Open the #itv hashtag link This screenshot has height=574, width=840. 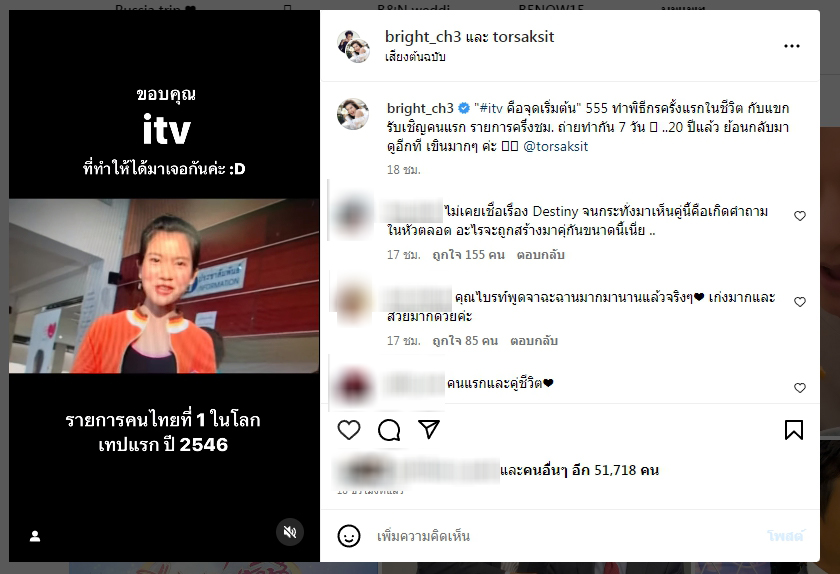[491, 108]
